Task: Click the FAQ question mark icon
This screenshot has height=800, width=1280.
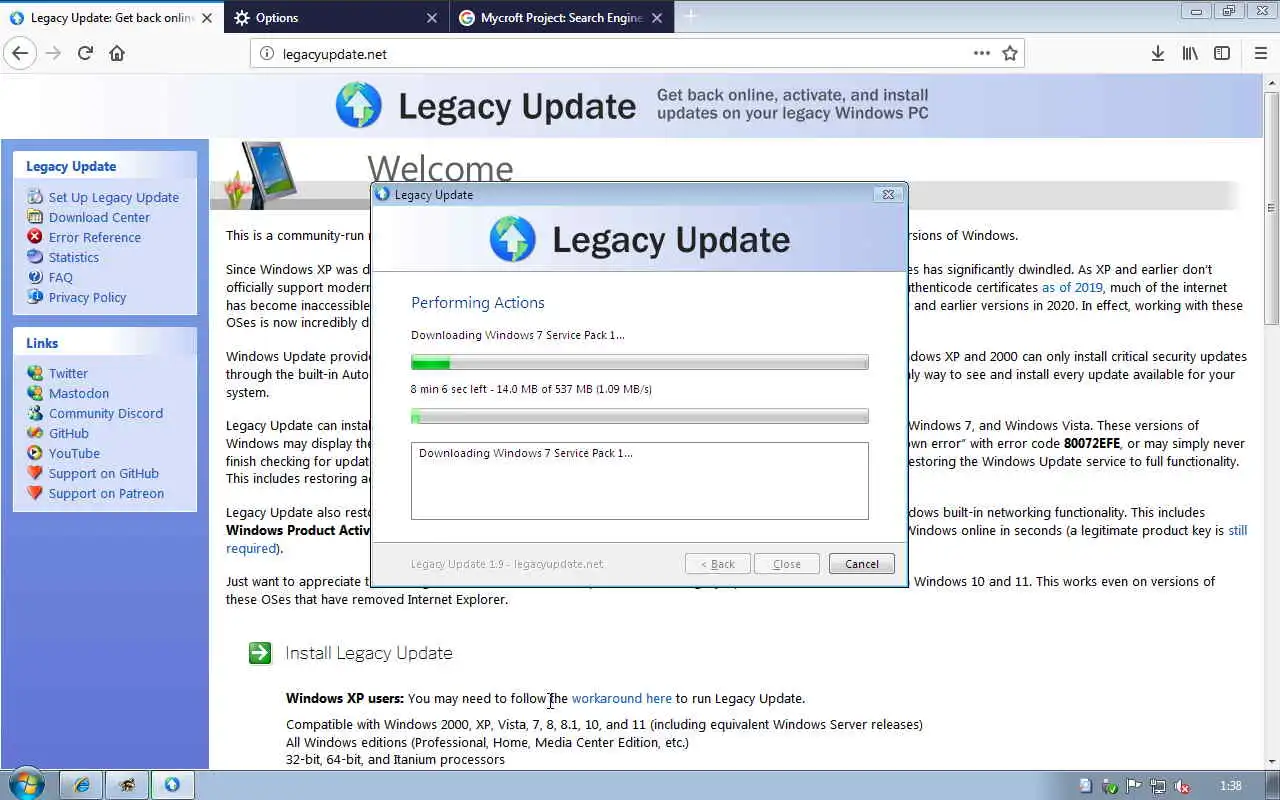Action: (35, 277)
